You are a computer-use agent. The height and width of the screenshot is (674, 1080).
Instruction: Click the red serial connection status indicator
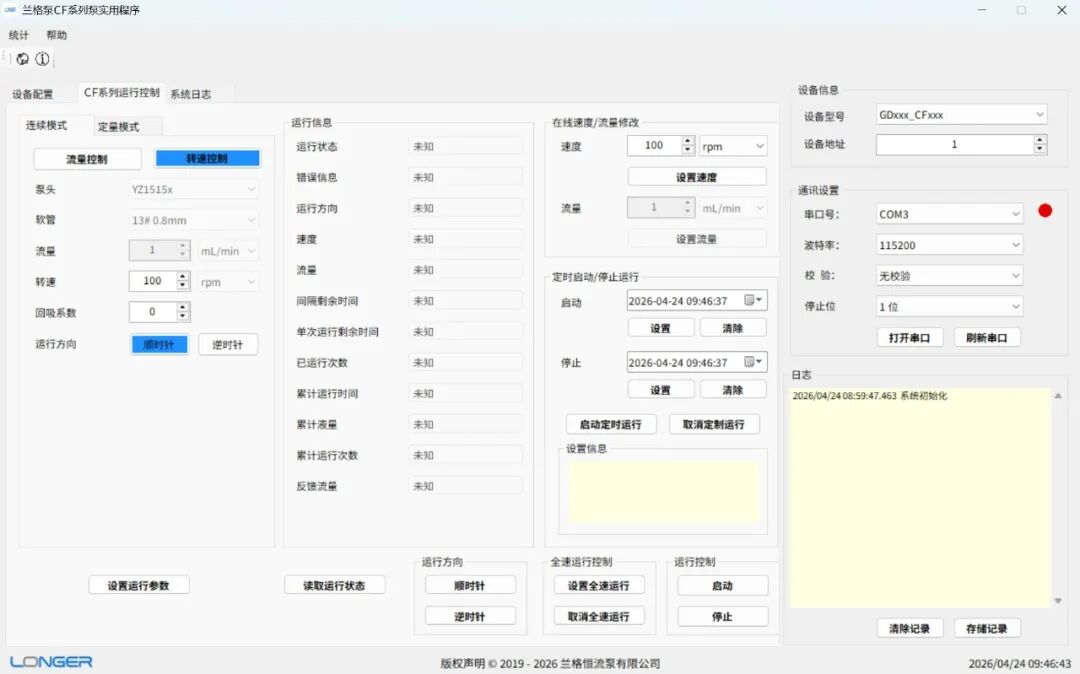(x=1045, y=211)
